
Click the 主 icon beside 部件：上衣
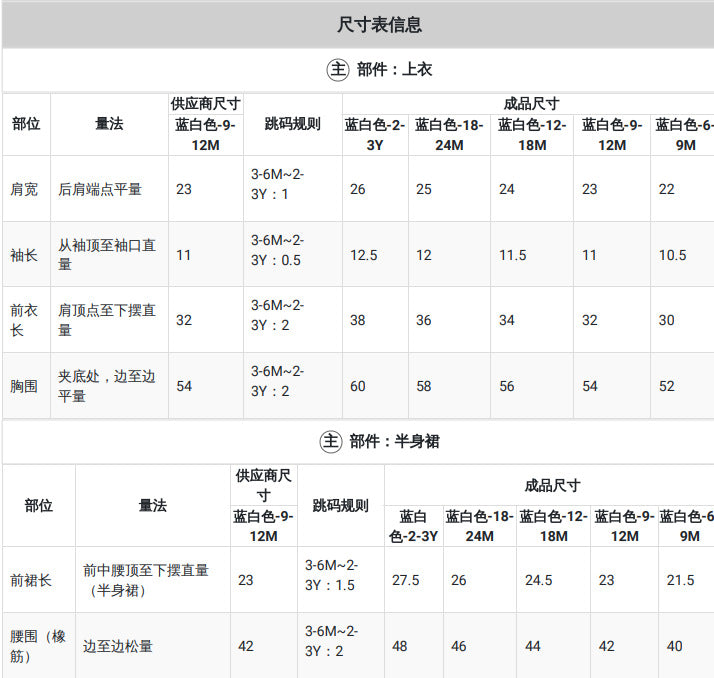click(x=338, y=70)
